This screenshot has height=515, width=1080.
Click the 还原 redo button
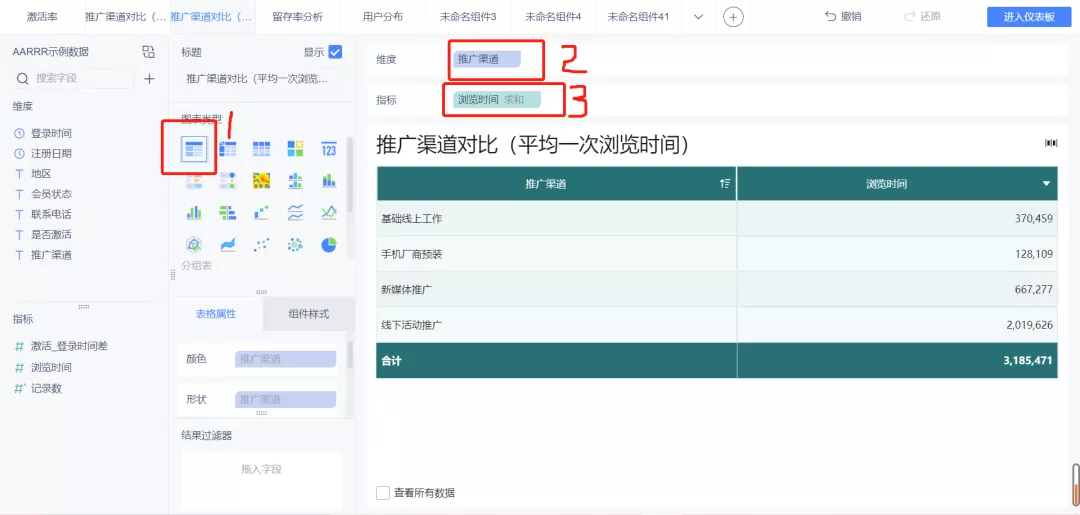(923, 17)
